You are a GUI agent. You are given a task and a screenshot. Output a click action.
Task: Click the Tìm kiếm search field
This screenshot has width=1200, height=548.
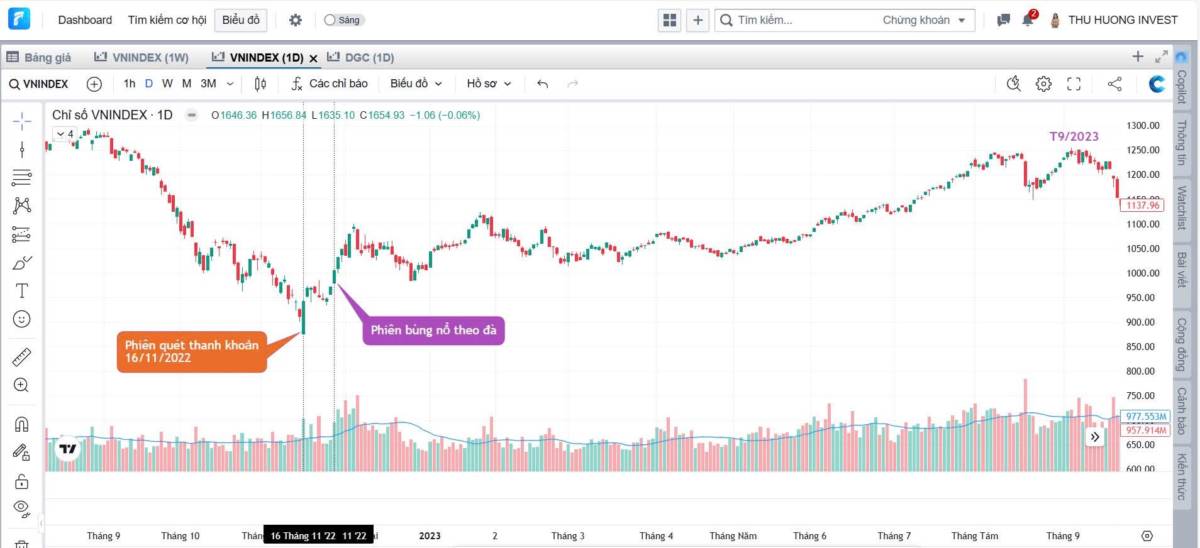point(800,20)
